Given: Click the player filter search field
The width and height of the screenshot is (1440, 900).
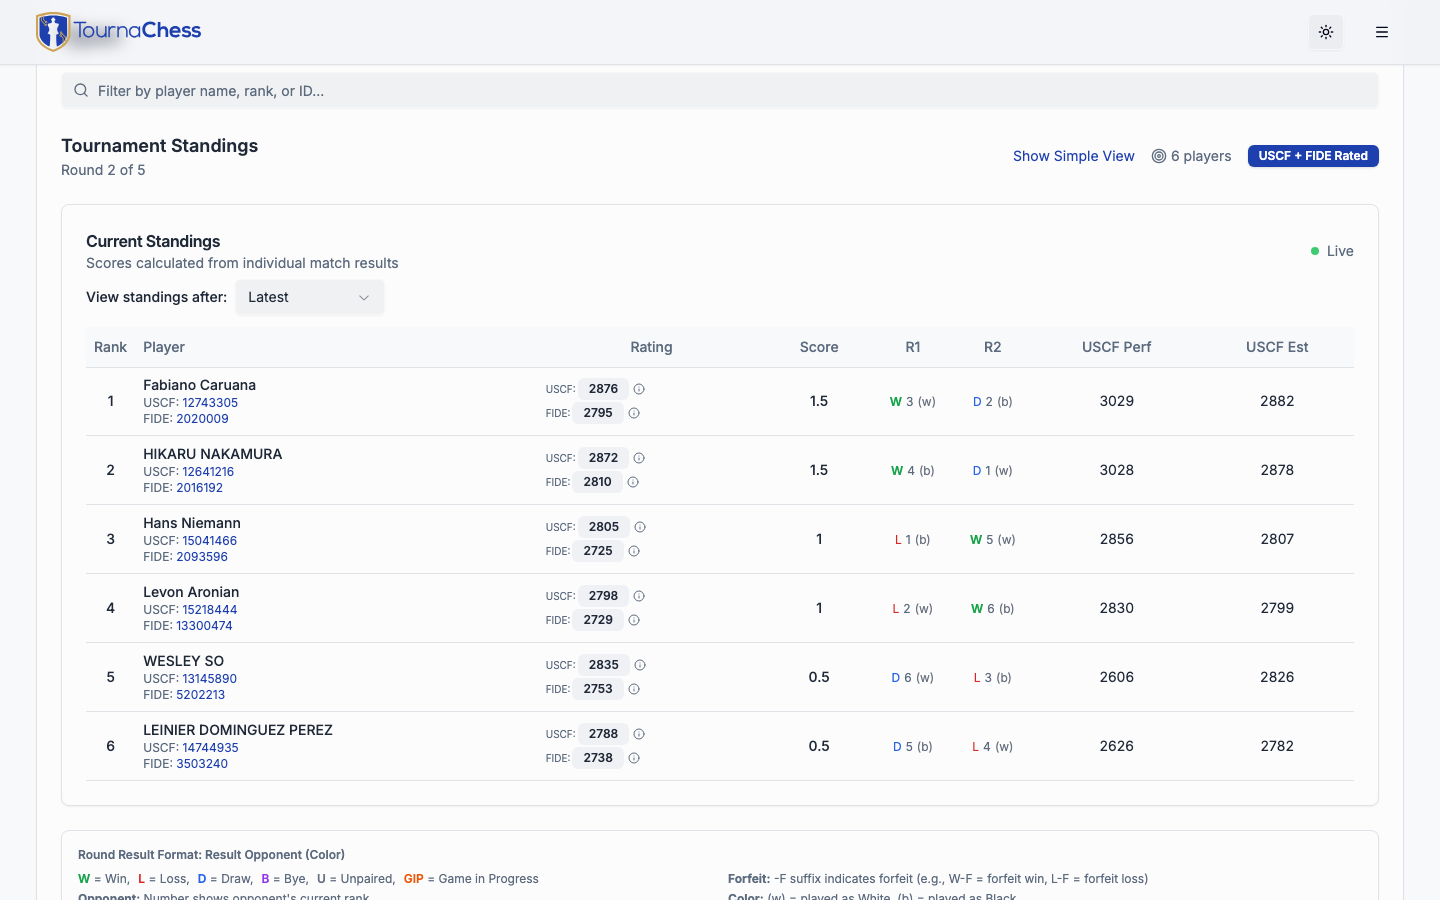Looking at the screenshot, I should click(x=720, y=91).
